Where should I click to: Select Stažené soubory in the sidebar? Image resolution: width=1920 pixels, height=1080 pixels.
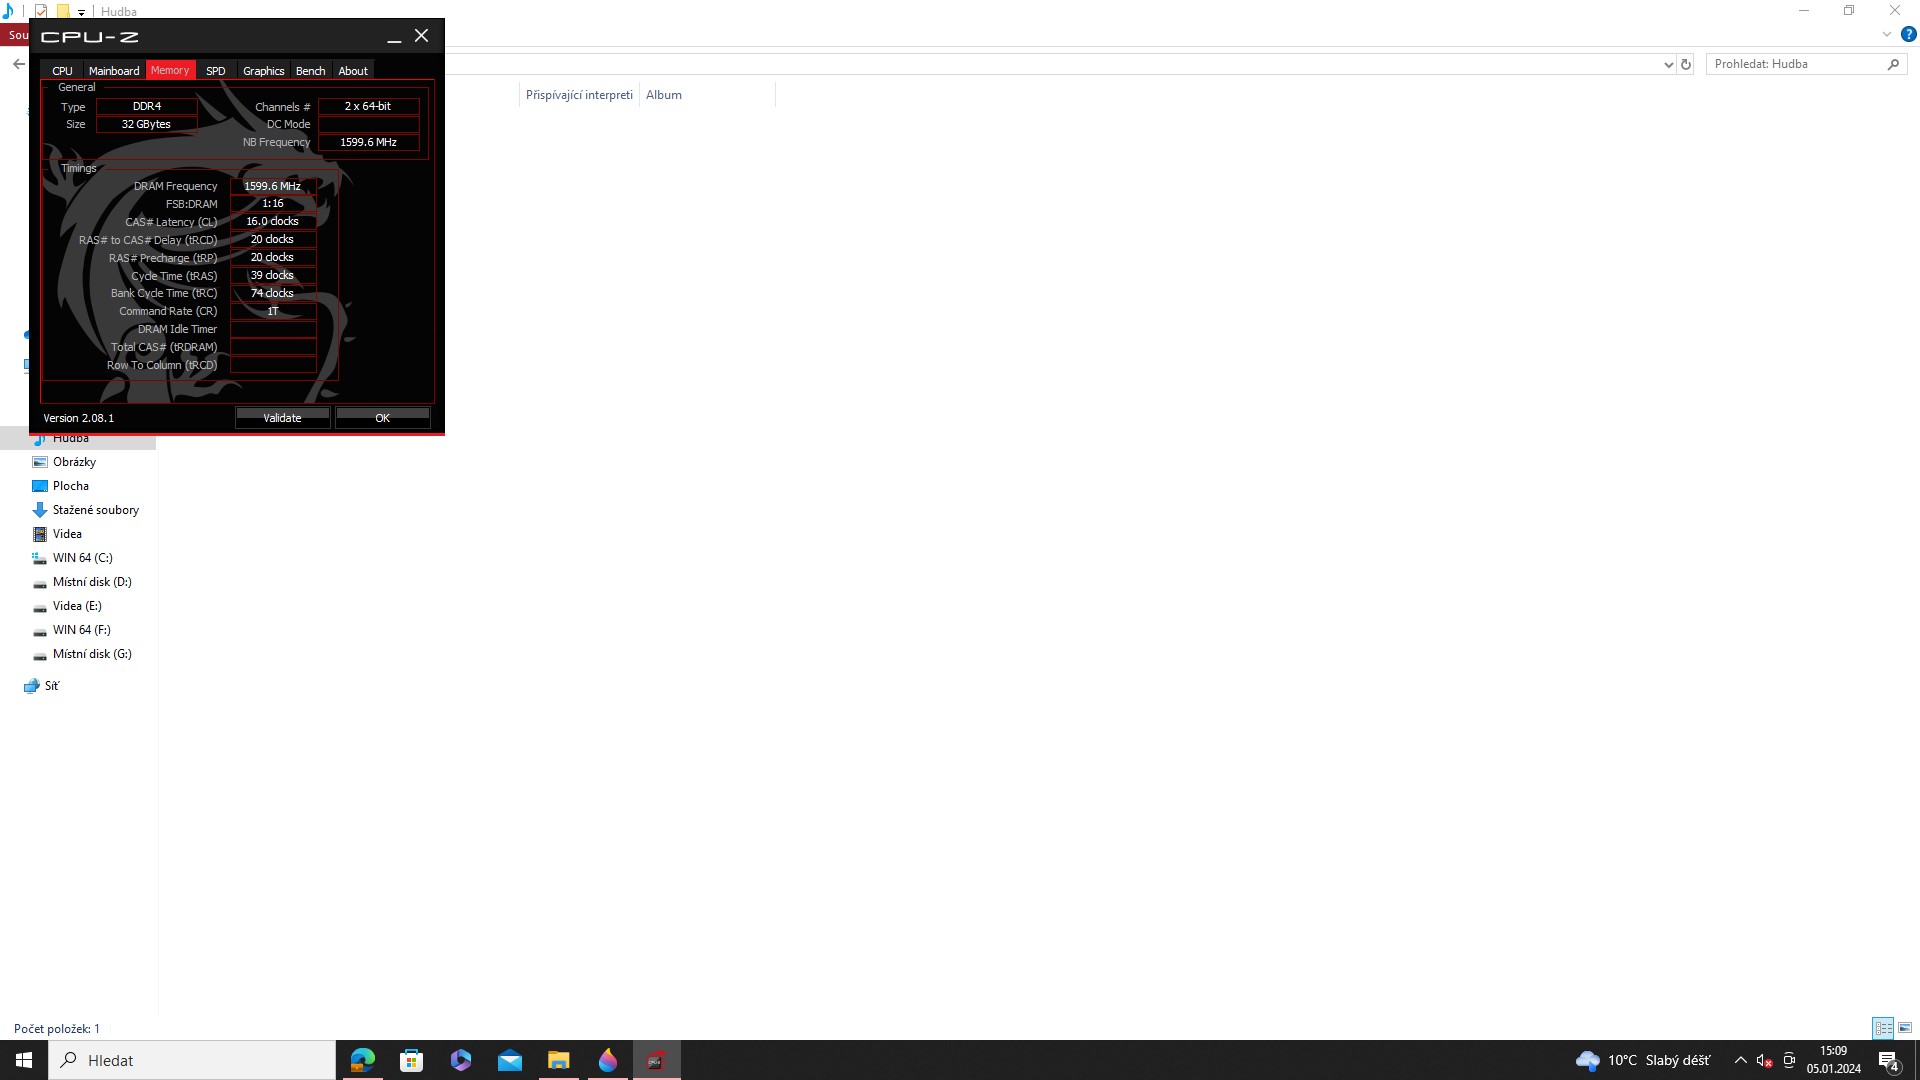[95, 510]
